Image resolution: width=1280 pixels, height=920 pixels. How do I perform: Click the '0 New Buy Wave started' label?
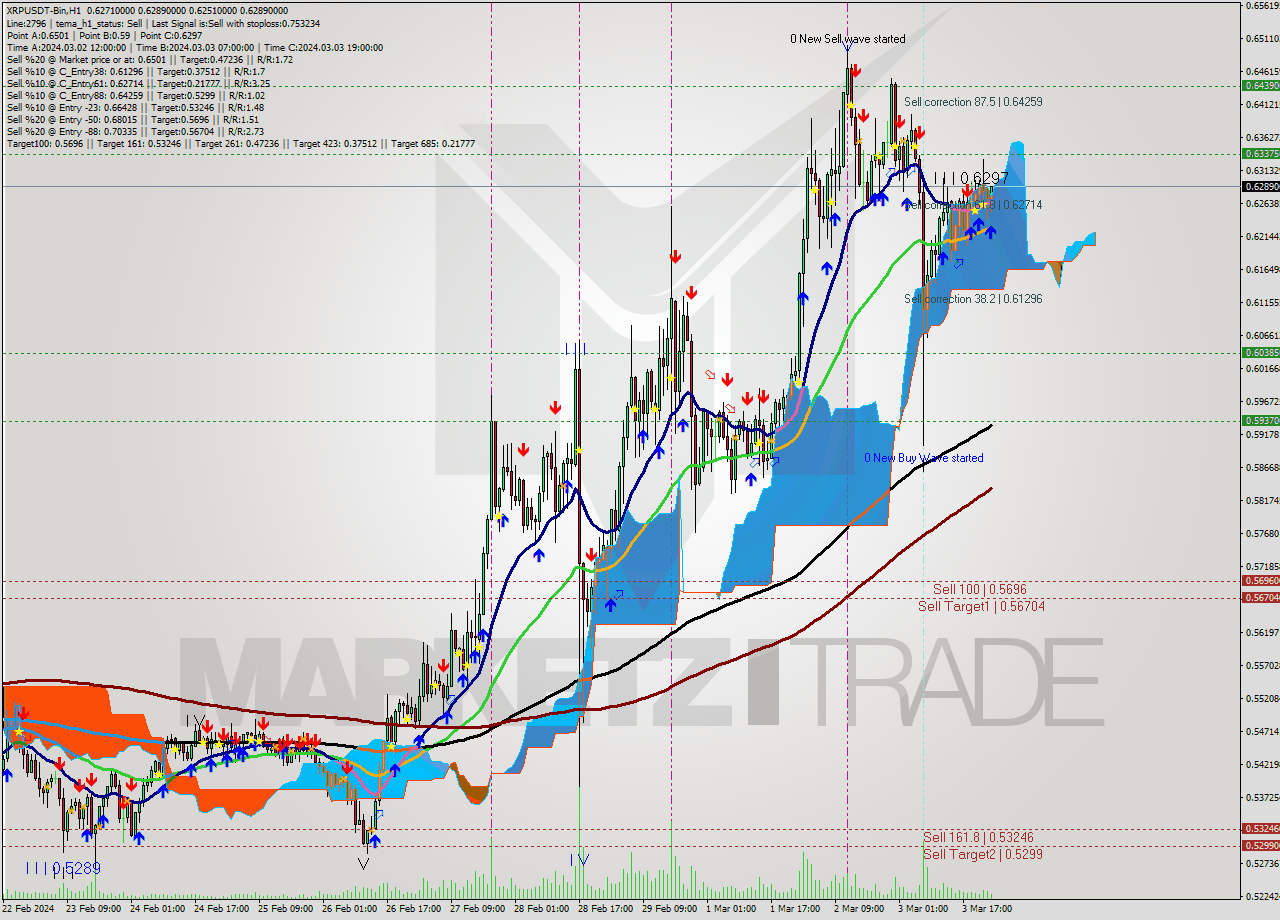tap(924, 458)
